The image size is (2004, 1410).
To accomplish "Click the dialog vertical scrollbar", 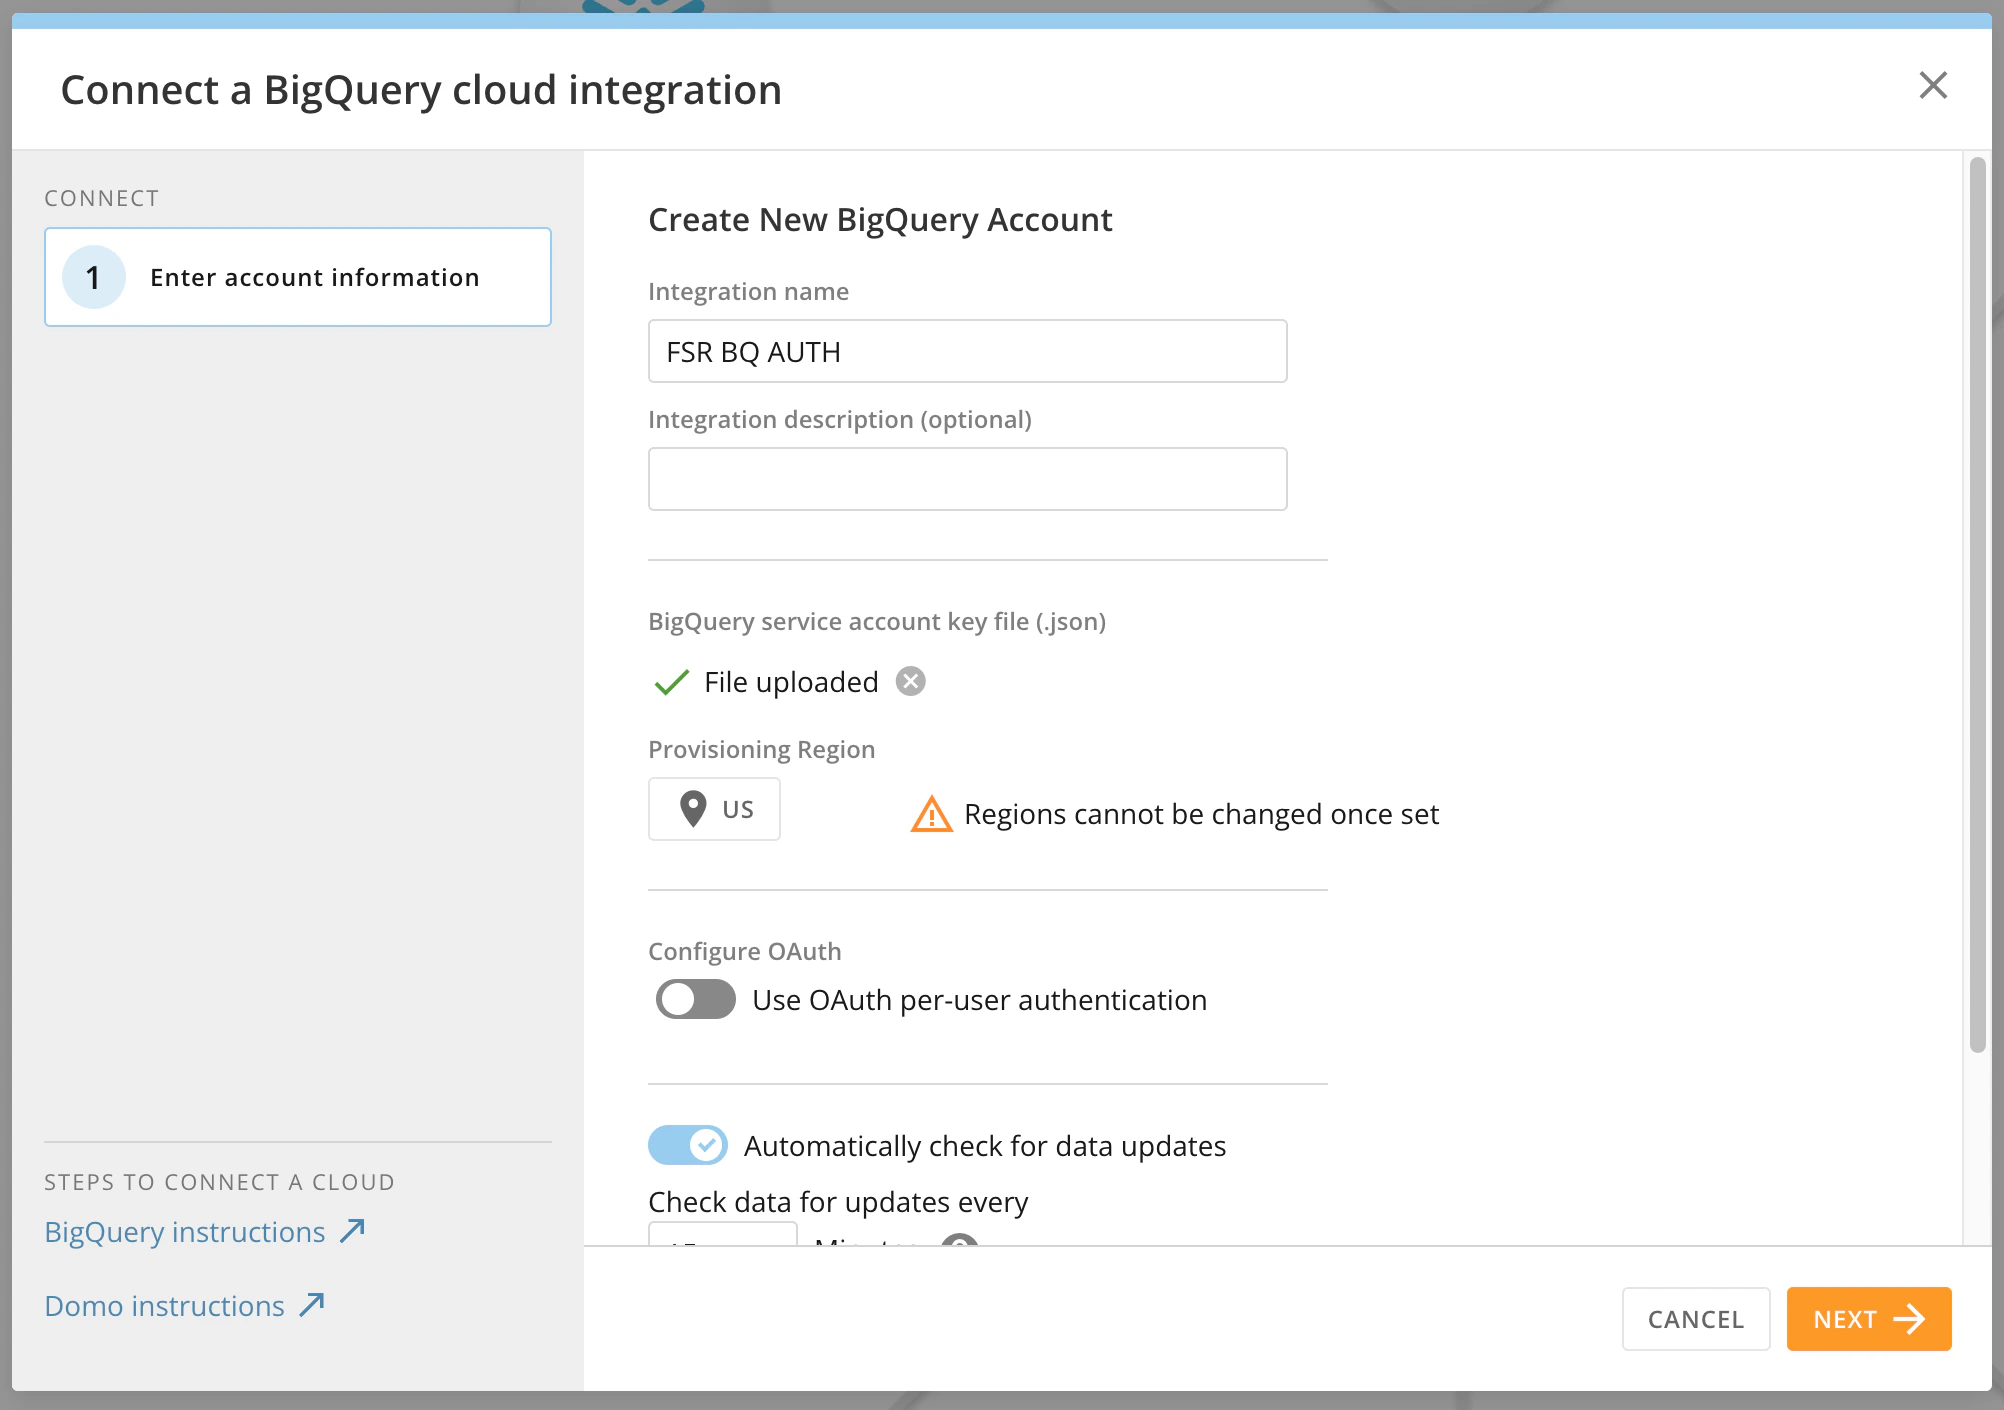I will click(x=1977, y=605).
